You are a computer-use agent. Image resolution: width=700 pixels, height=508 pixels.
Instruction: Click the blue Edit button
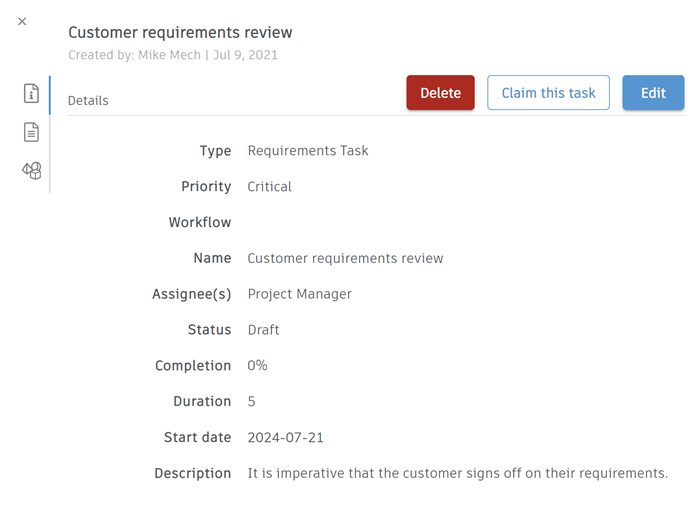tap(653, 93)
